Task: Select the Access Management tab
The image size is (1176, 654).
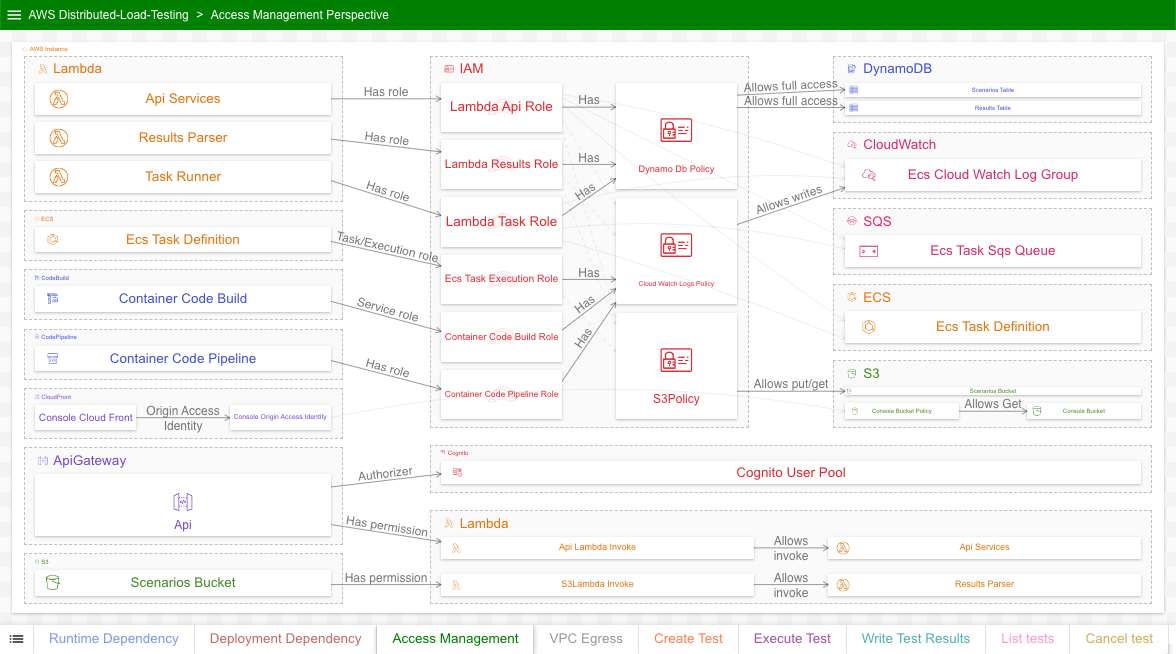Action: tap(455, 639)
